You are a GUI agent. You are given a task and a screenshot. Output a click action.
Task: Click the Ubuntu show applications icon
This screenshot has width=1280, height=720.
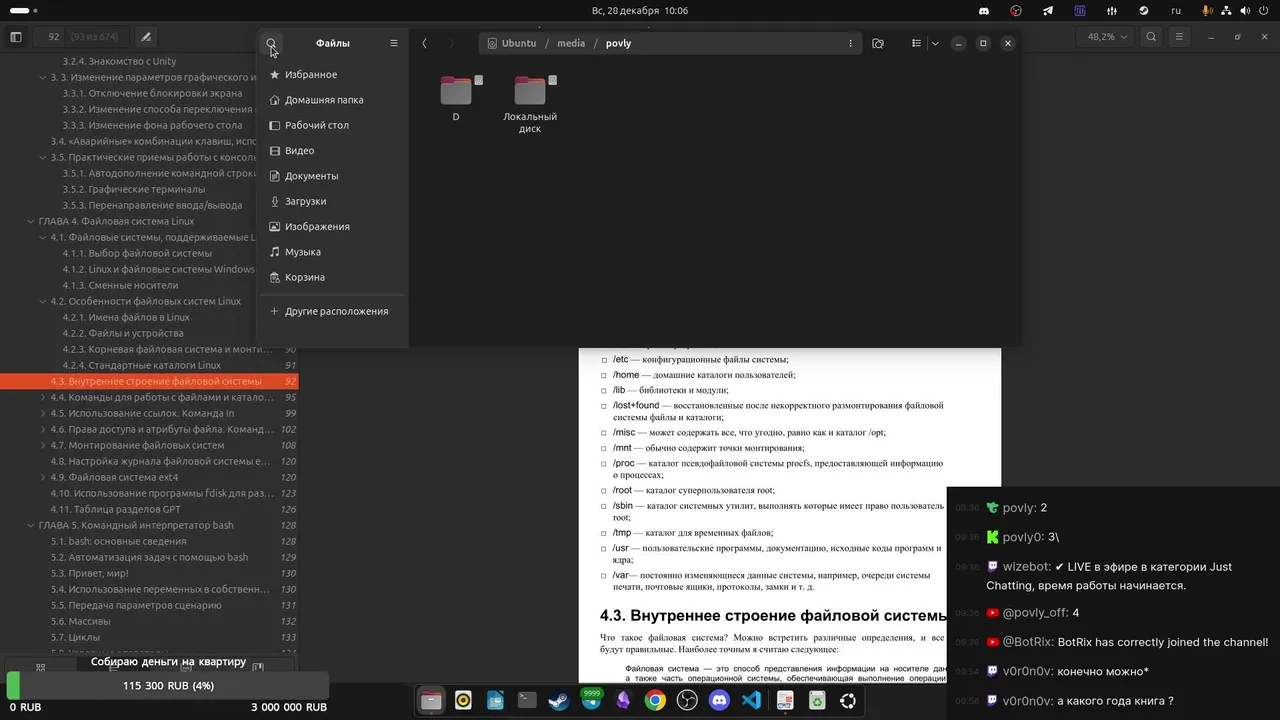click(x=848, y=701)
